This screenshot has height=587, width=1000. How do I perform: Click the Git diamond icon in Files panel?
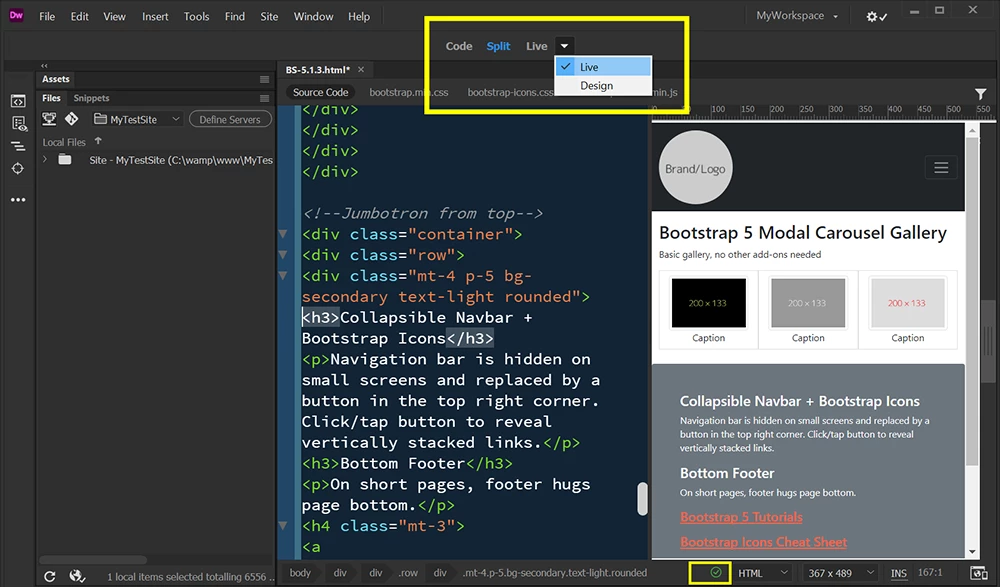(x=71, y=119)
